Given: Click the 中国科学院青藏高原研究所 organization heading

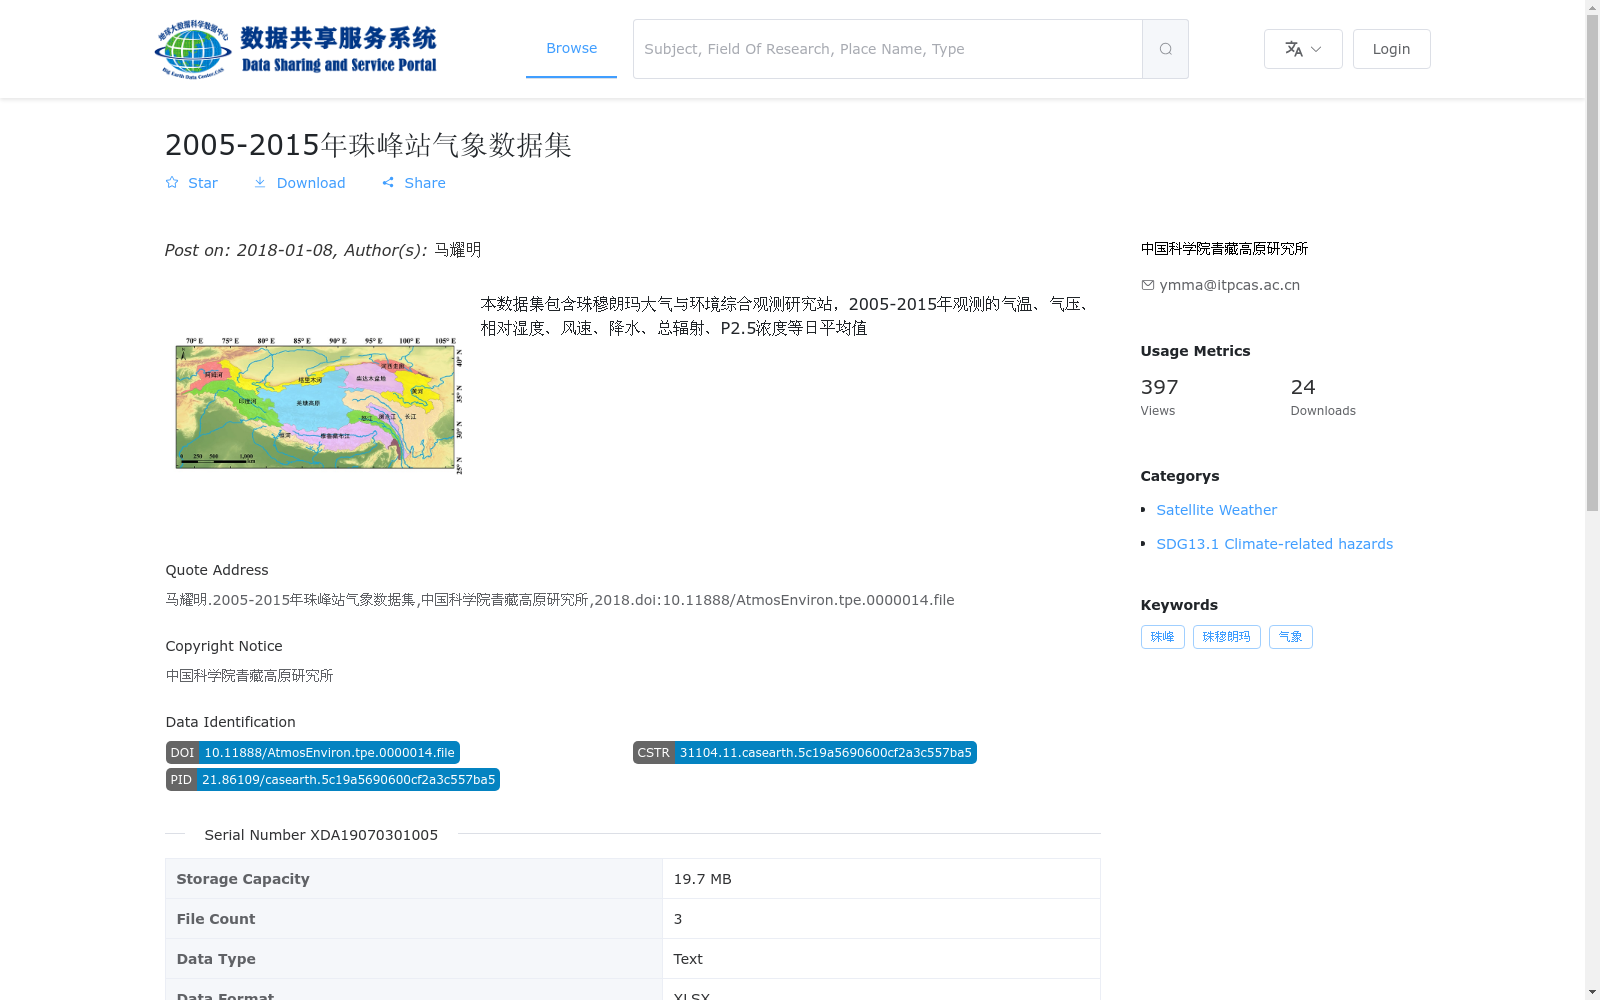Looking at the screenshot, I should click(x=1224, y=249).
